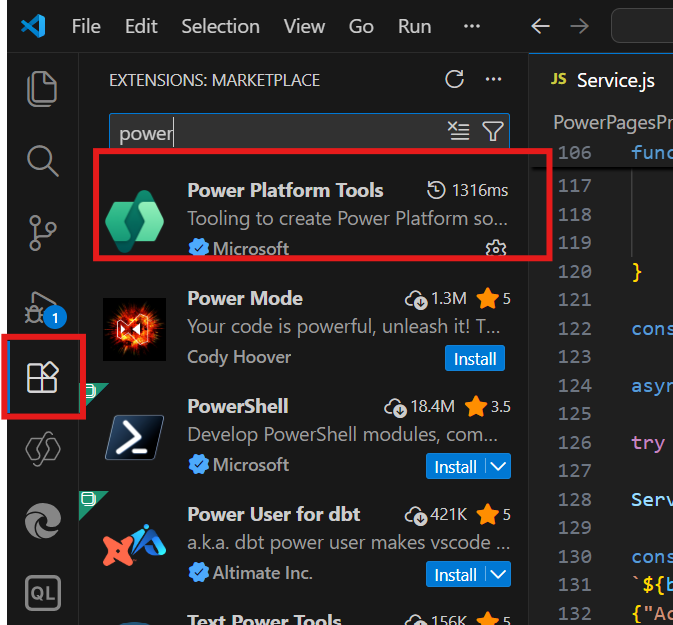Install the Power Mode extension
This screenshot has width=673, height=625.
click(475, 358)
